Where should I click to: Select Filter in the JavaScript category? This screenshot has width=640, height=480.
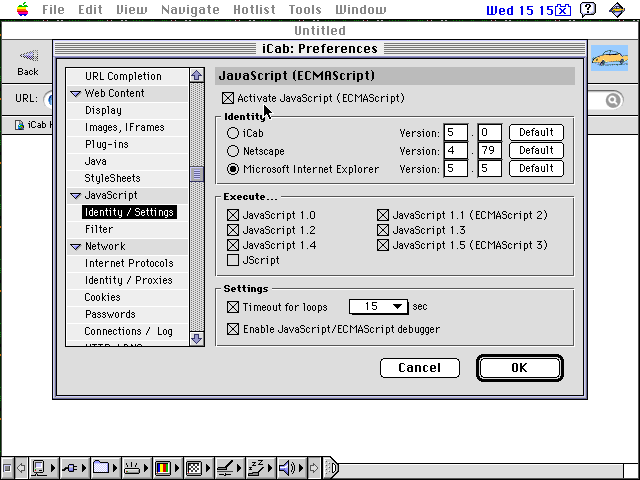(99, 229)
